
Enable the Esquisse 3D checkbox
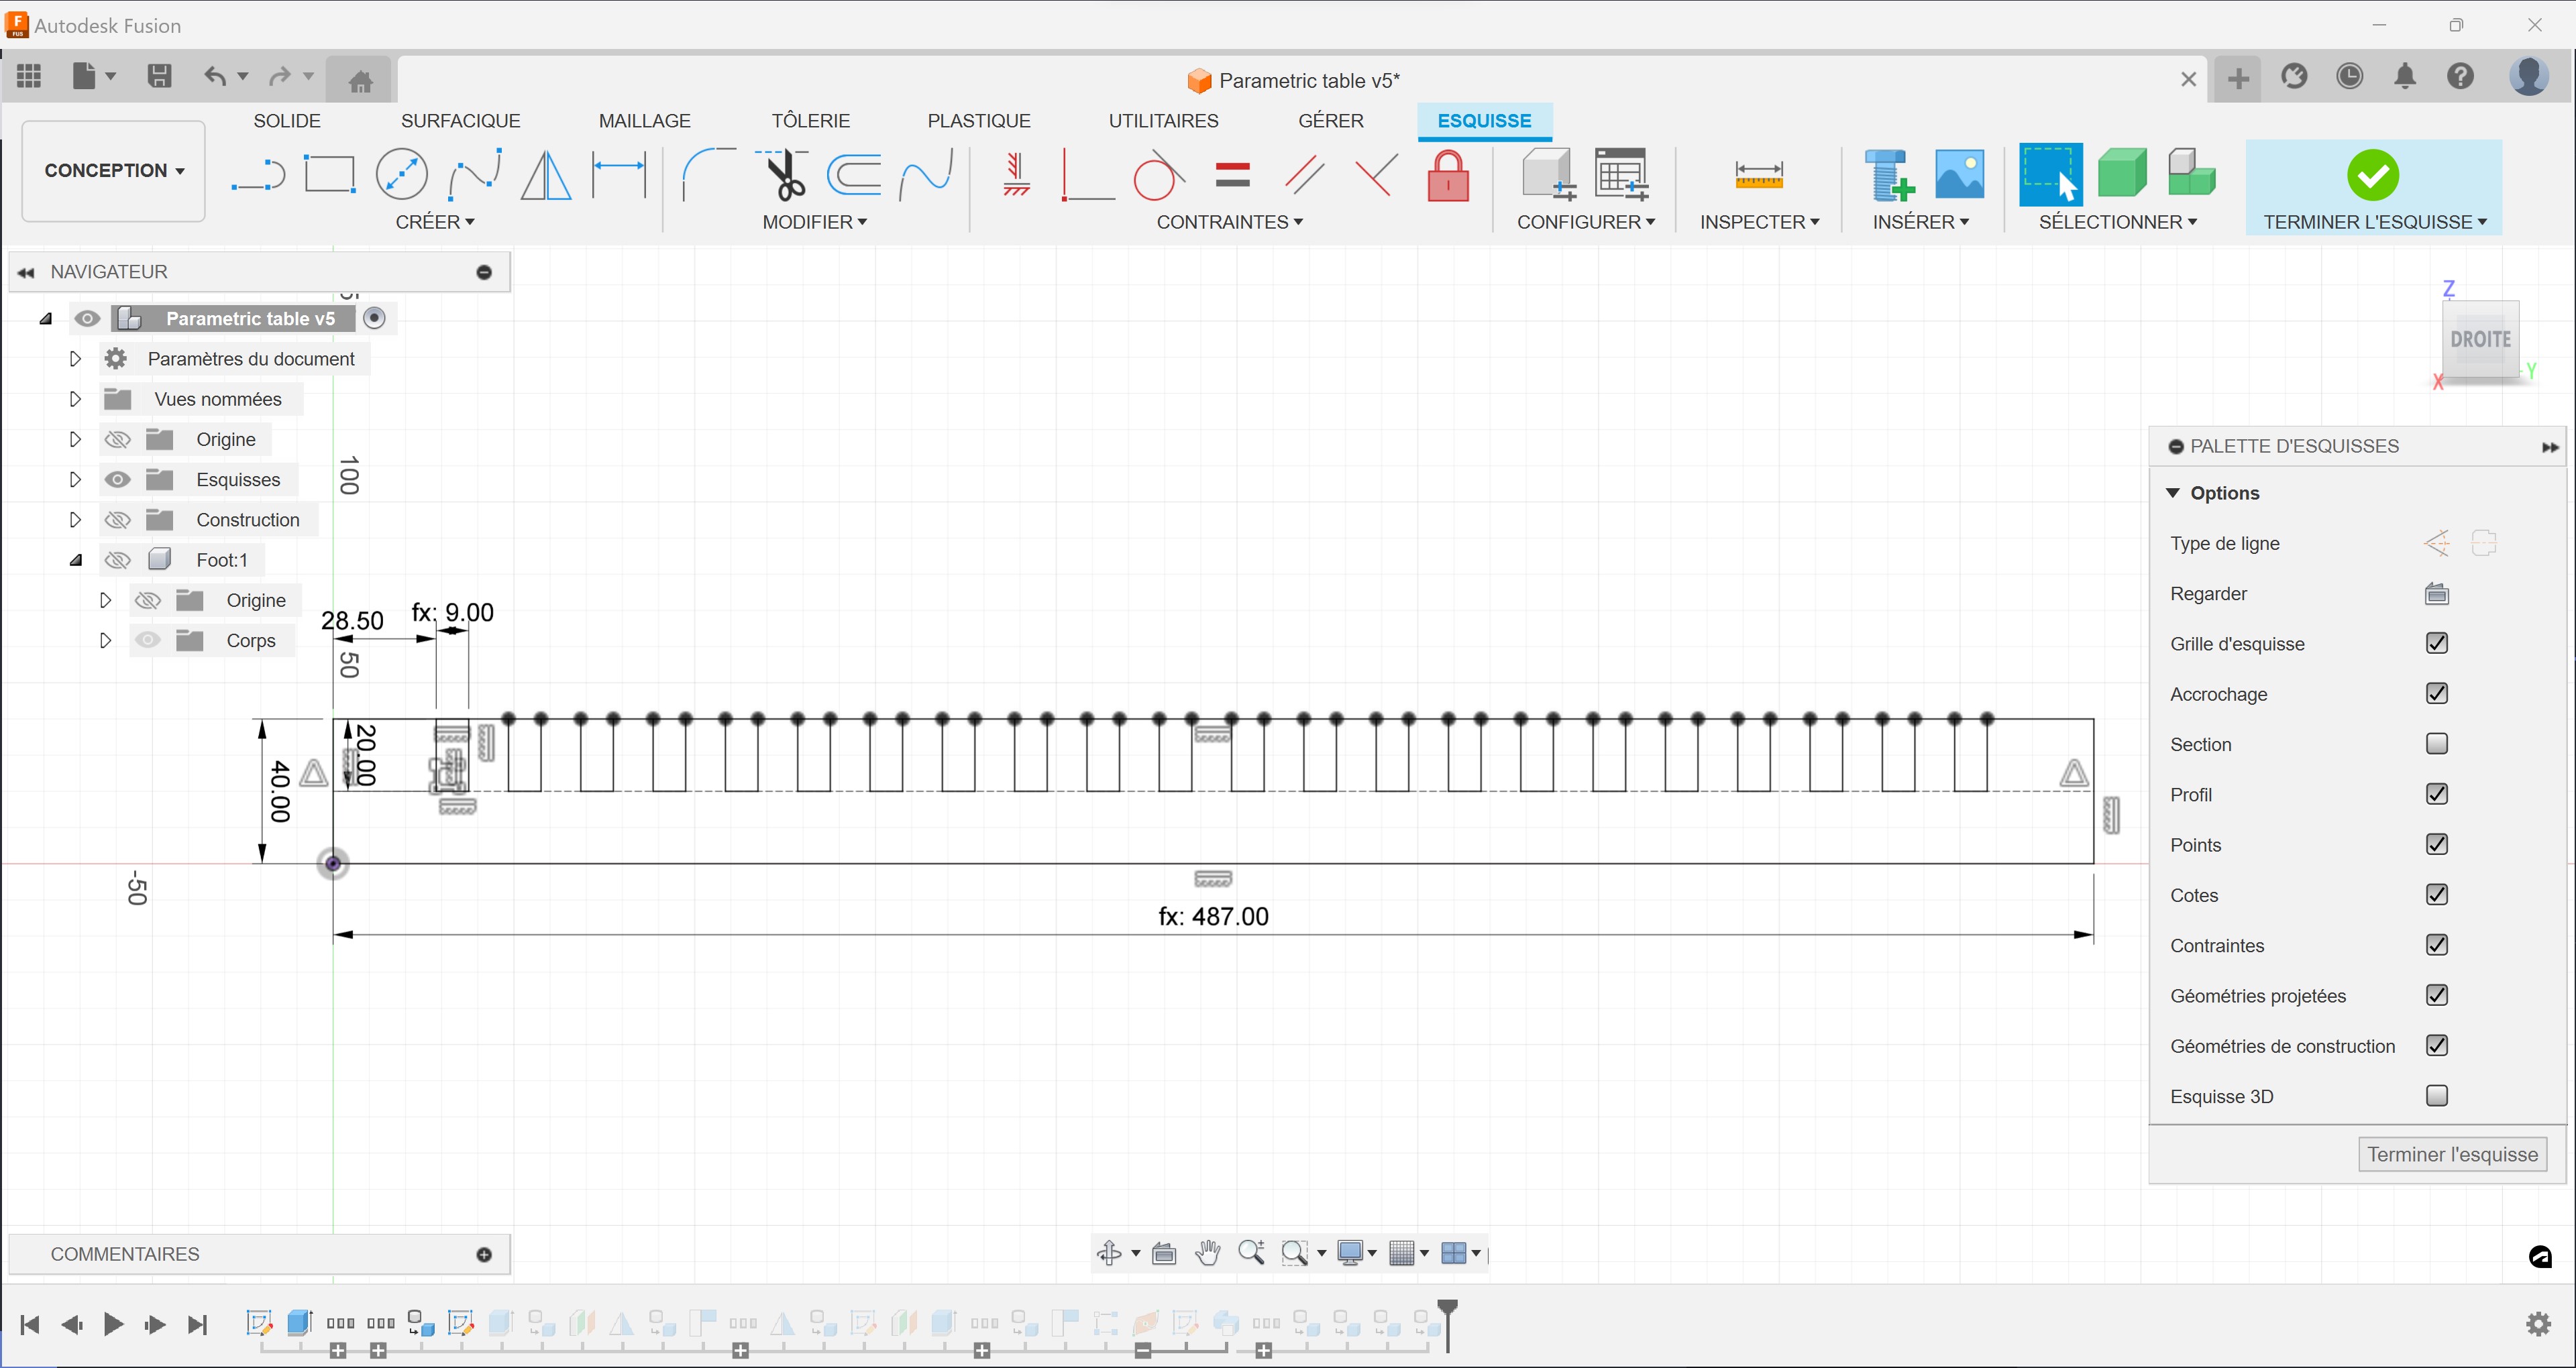pos(2436,1096)
